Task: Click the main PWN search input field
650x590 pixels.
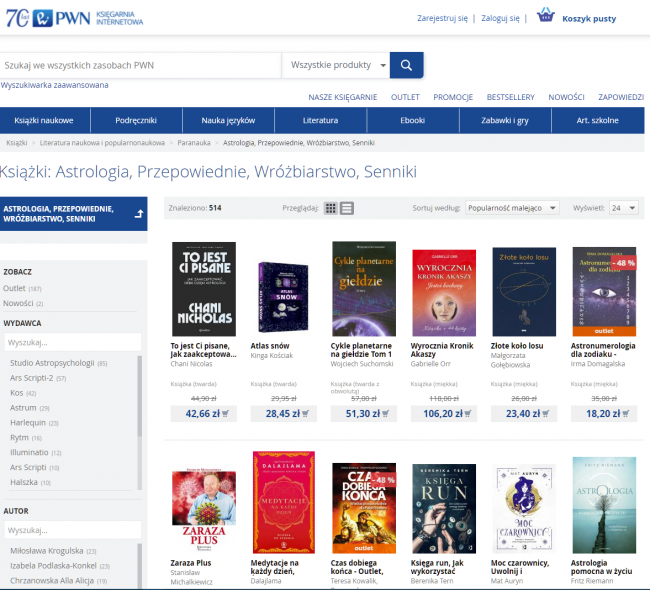Action: 140,66
